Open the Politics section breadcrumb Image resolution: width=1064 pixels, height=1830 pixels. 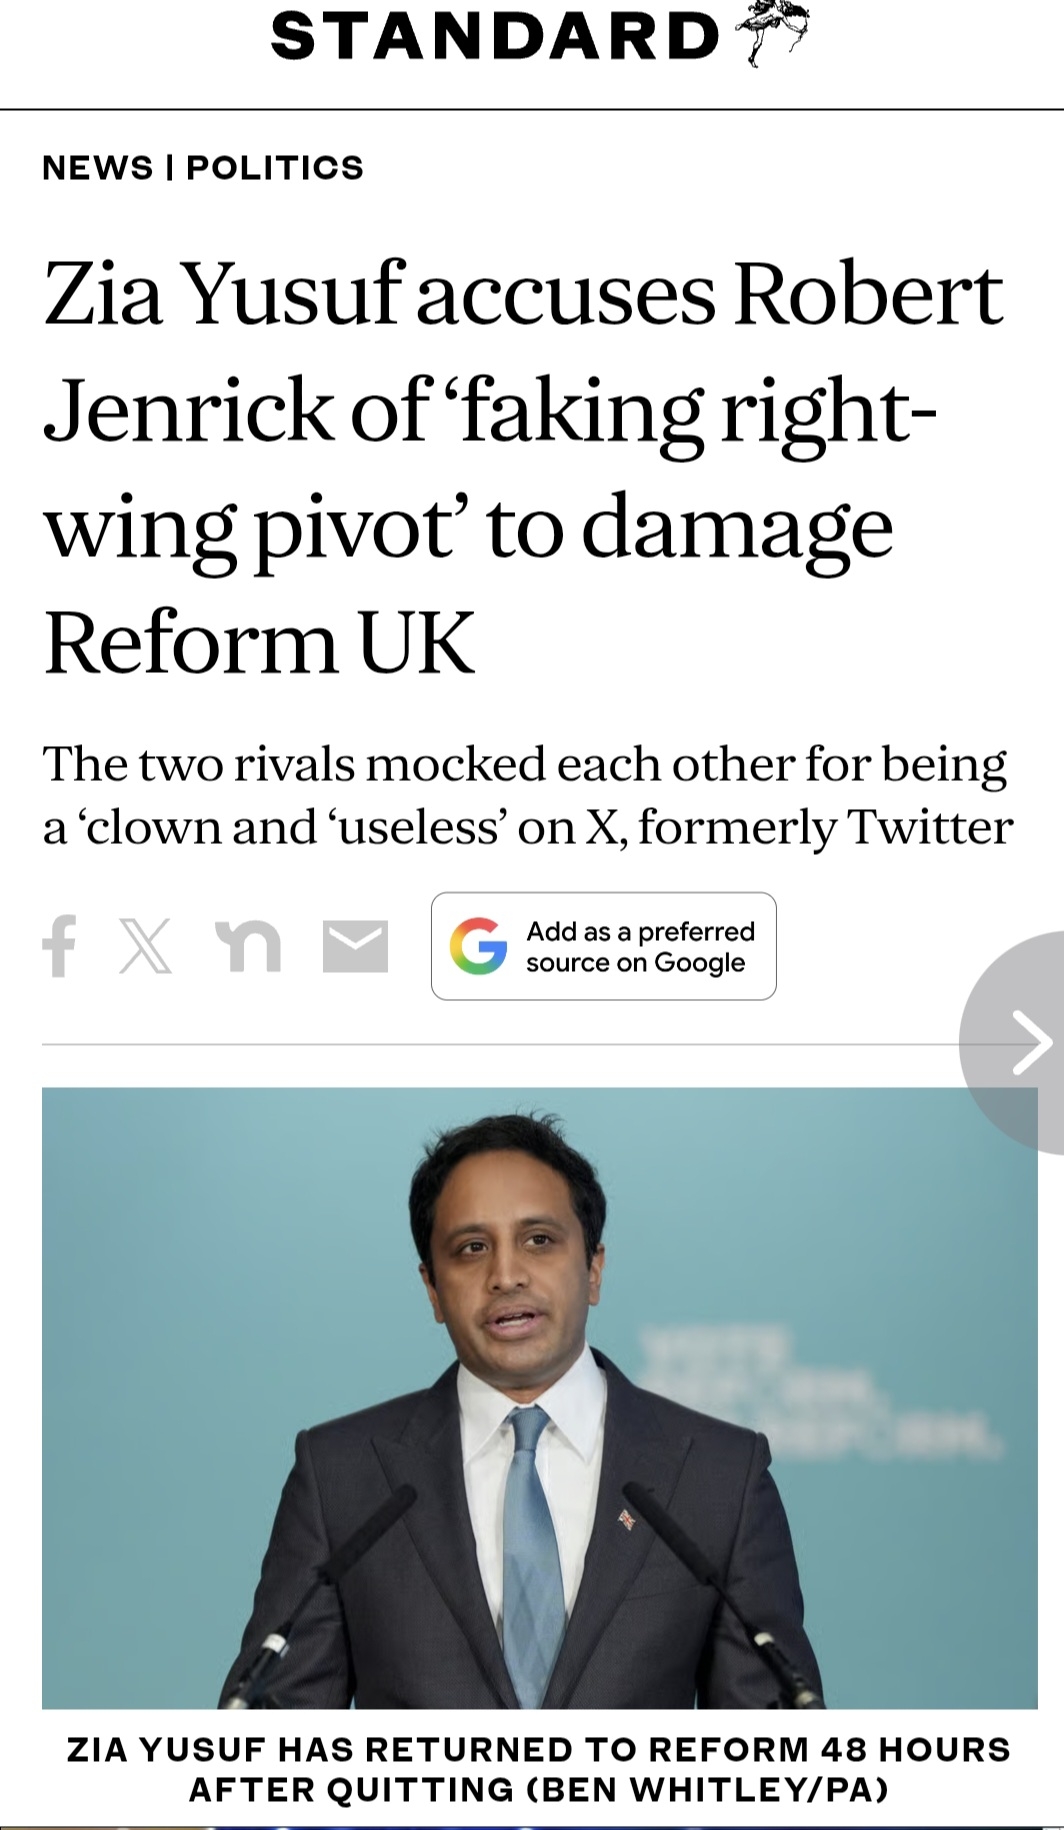point(275,167)
